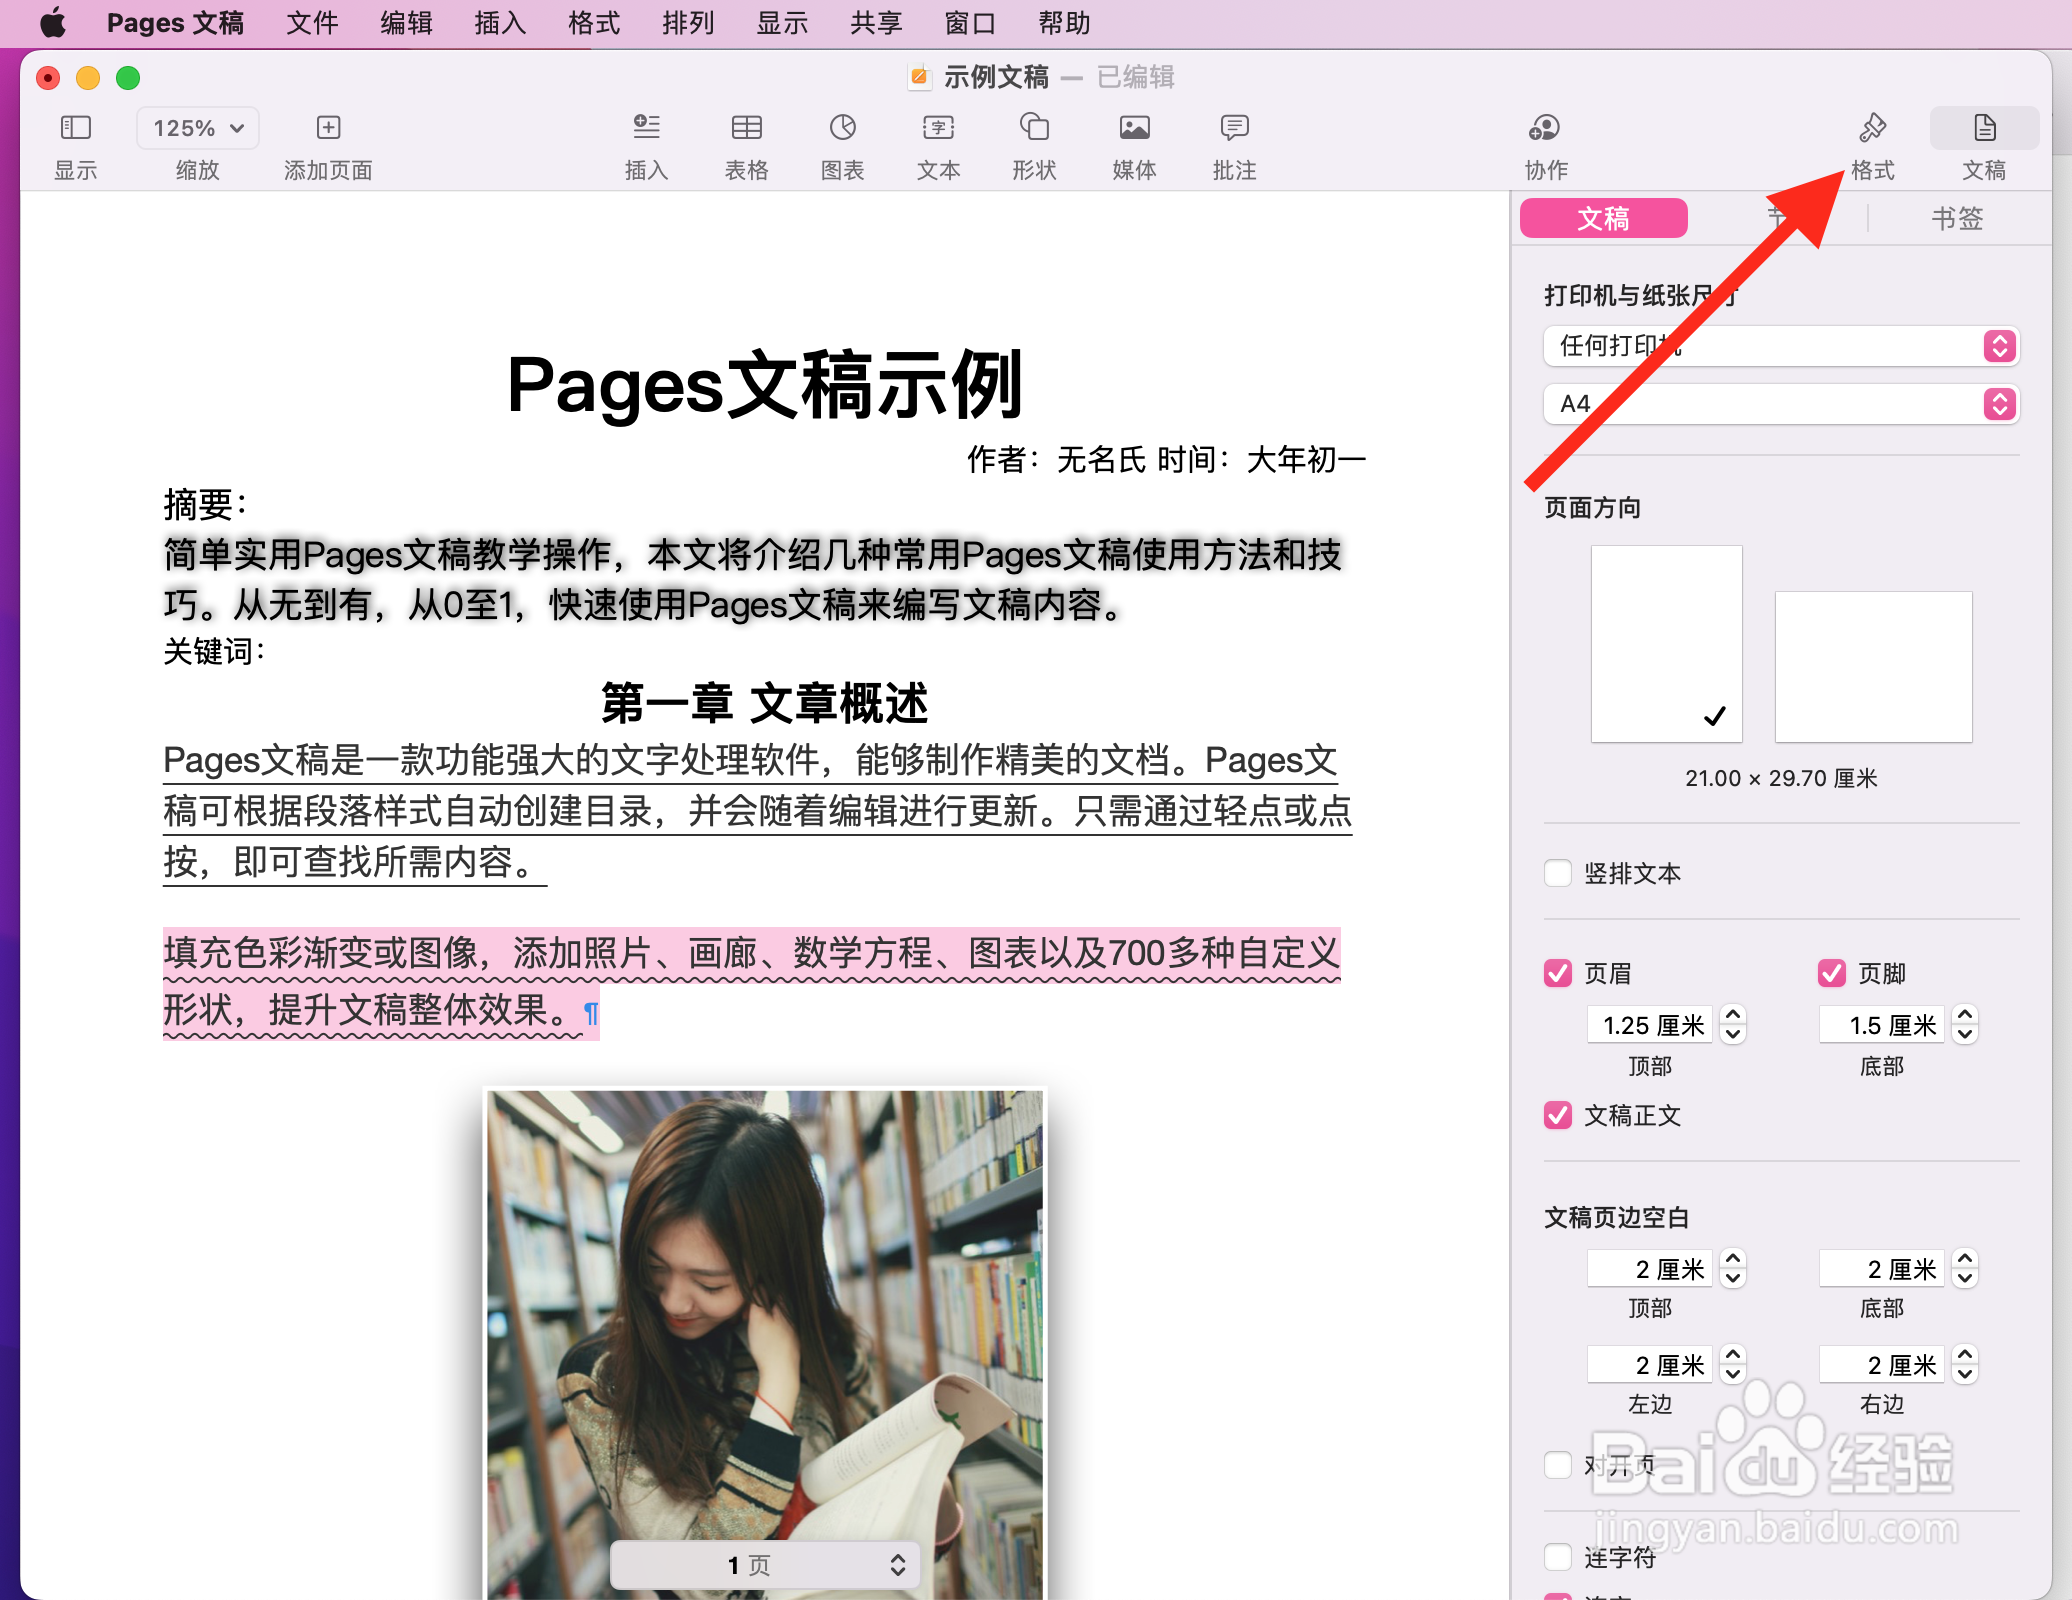Click the margin 左边 2 厘米 field

(x=1650, y=1365)
